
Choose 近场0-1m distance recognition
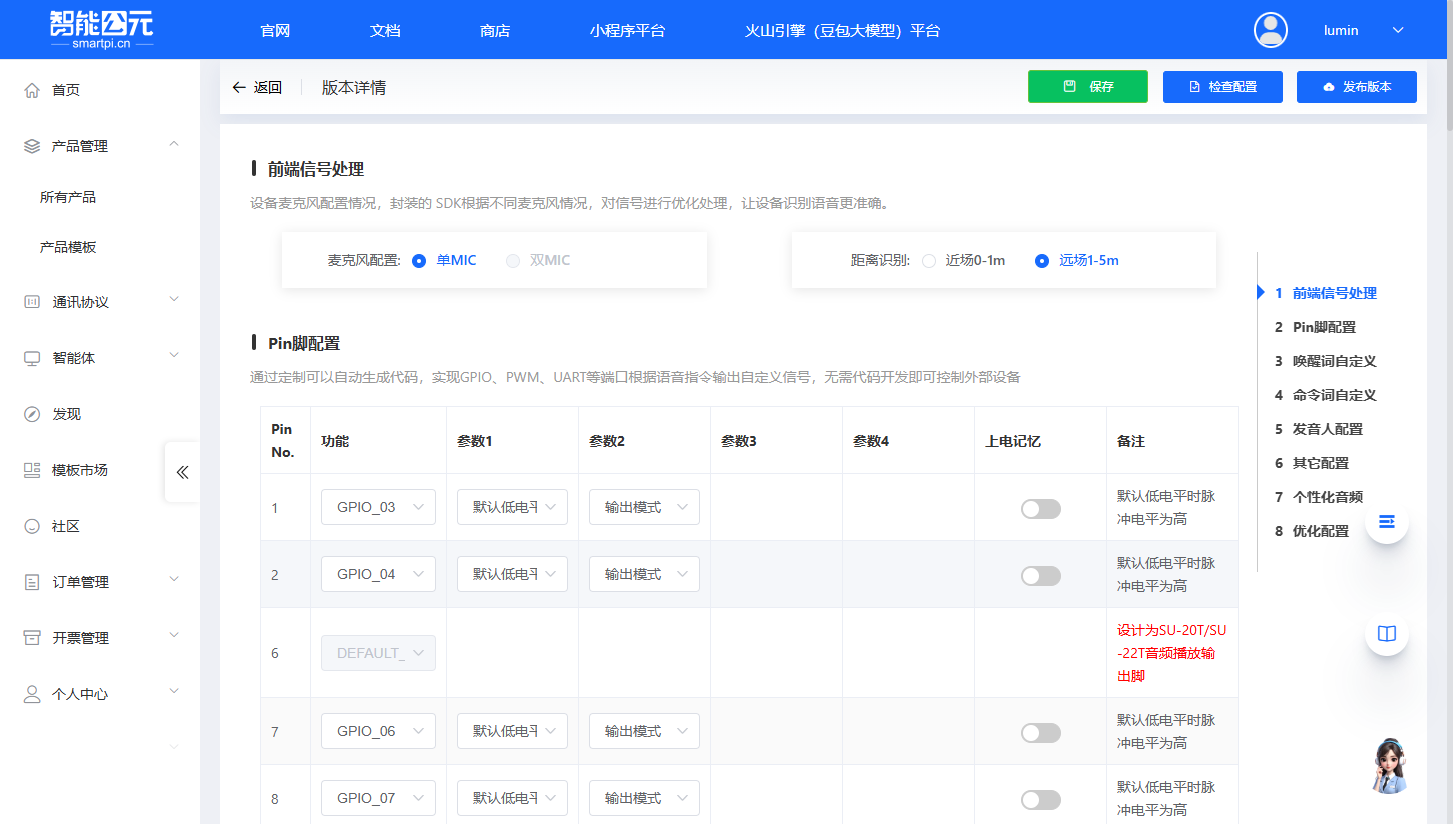(x=928, y=261)
